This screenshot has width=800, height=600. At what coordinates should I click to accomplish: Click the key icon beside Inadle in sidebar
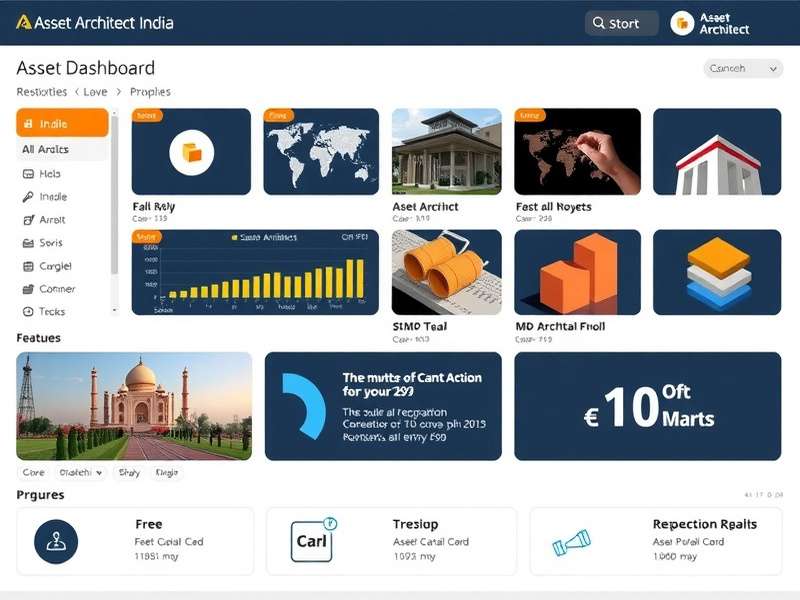27,196
